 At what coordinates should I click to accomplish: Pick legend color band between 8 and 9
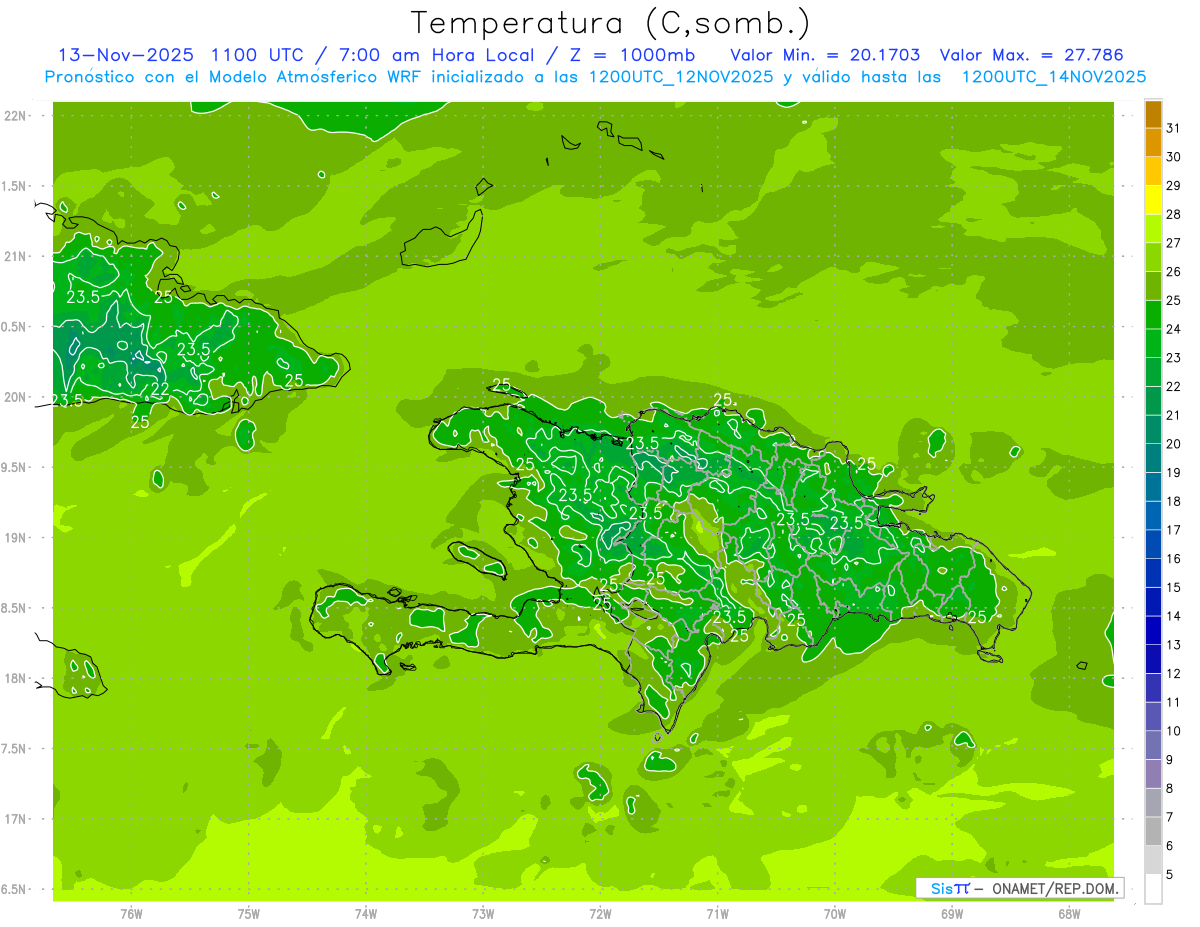tap(1153, 775)
